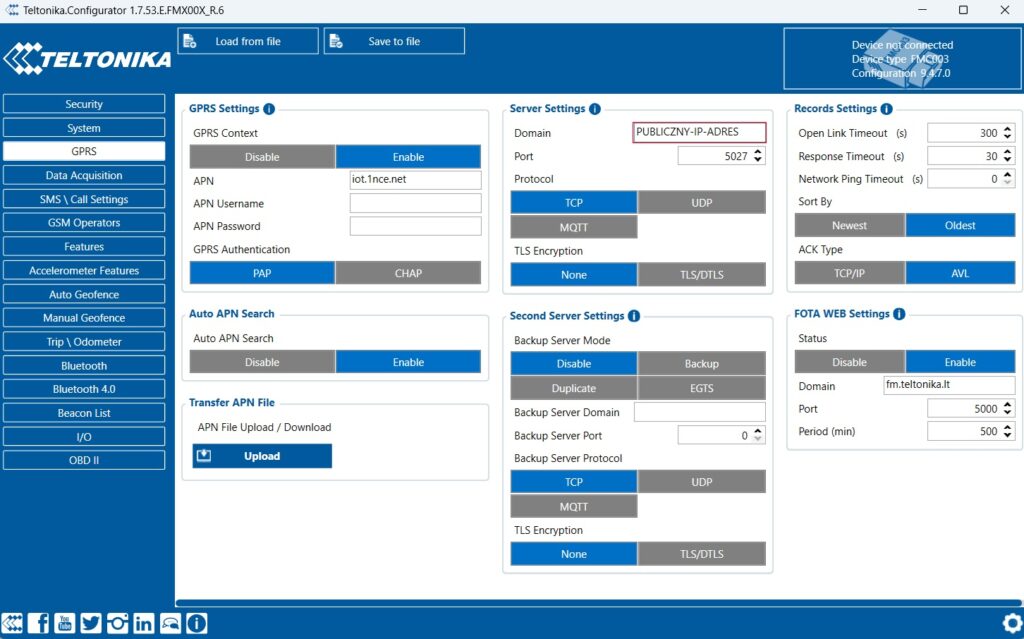Click the Teltonika logo
Viewport: 1024px width, 639px height.
tap(88, 59)
